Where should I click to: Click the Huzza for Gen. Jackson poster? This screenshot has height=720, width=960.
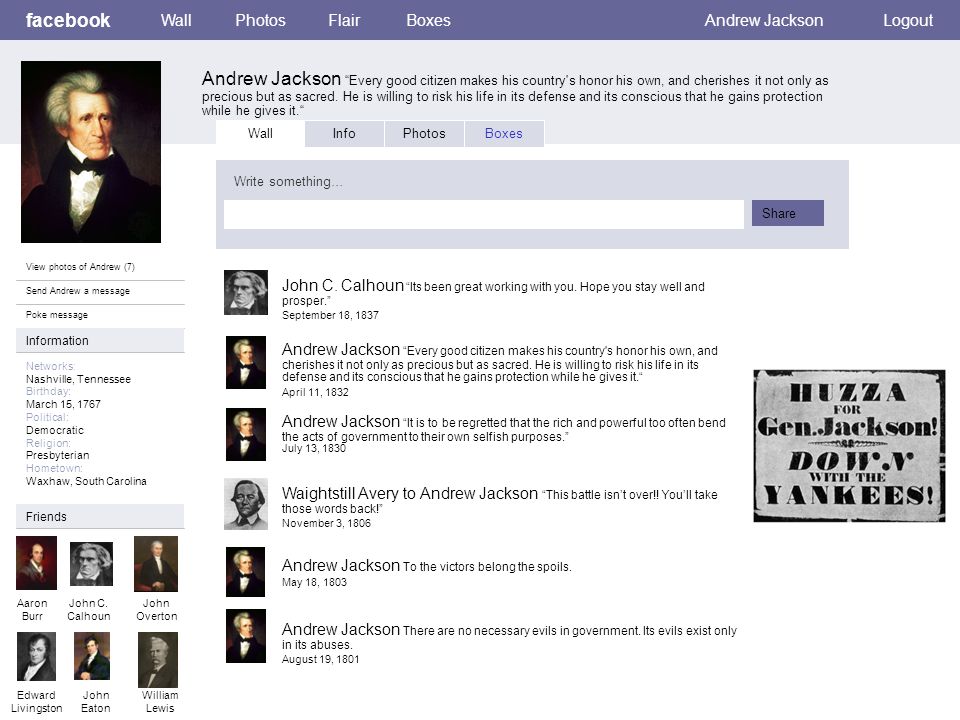[849, 446]
